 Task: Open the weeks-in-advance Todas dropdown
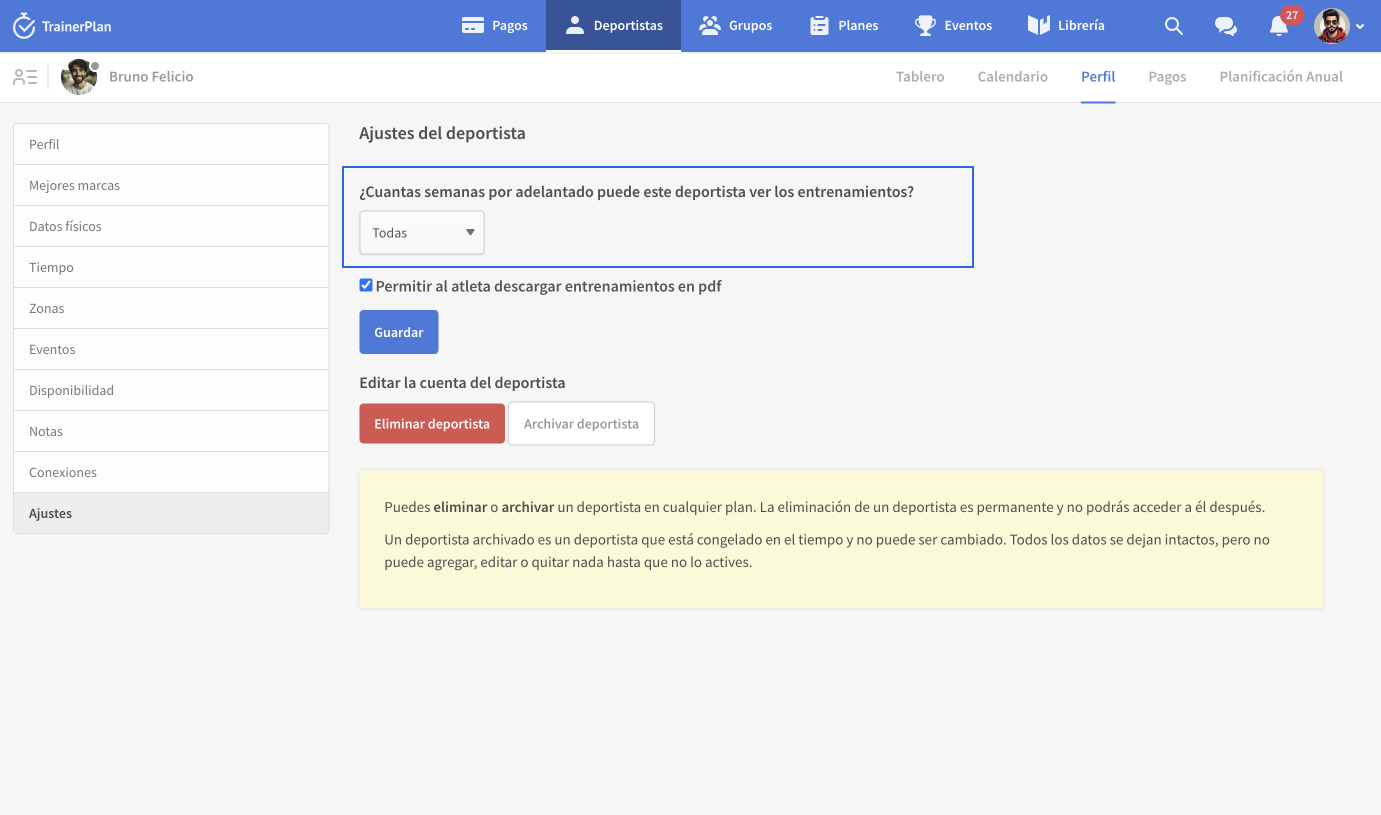(422, 233)
